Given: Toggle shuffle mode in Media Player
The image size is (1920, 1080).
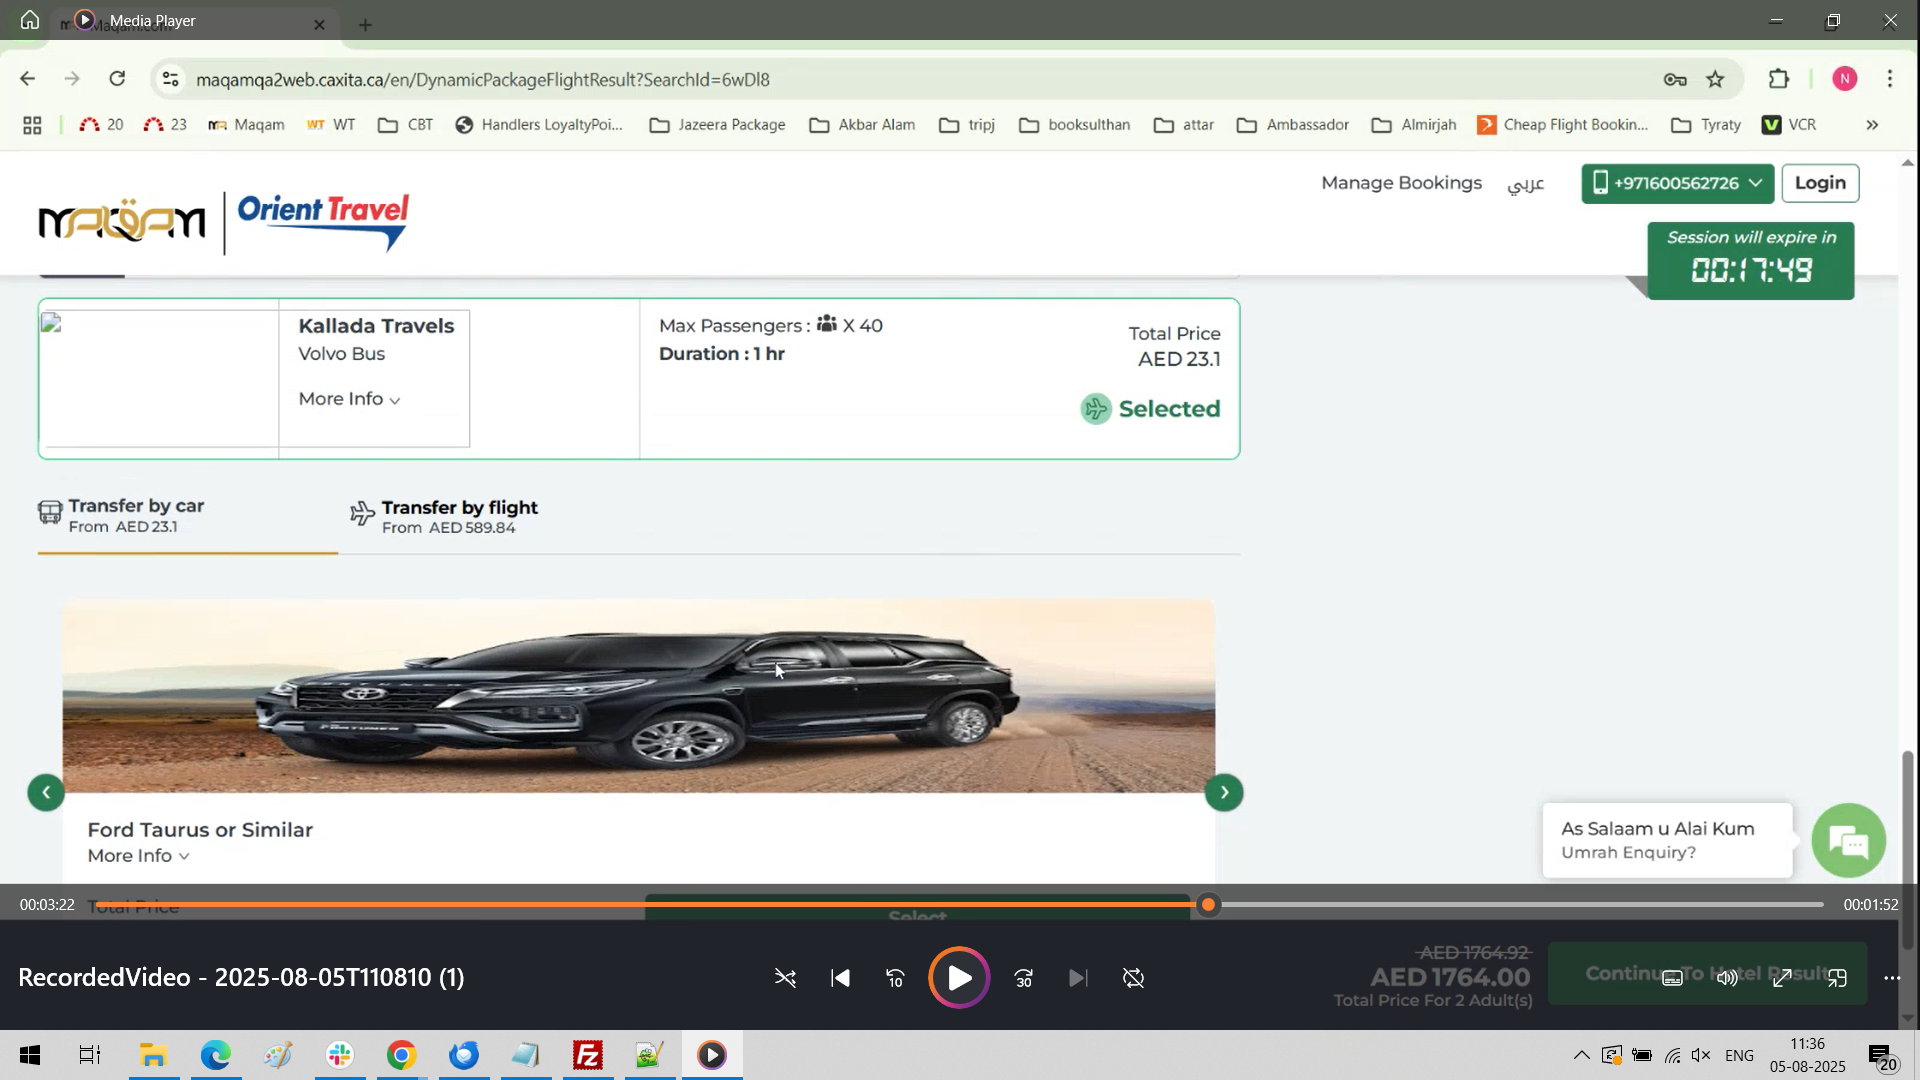Looking at the screenshot, I should click(785, 978).
